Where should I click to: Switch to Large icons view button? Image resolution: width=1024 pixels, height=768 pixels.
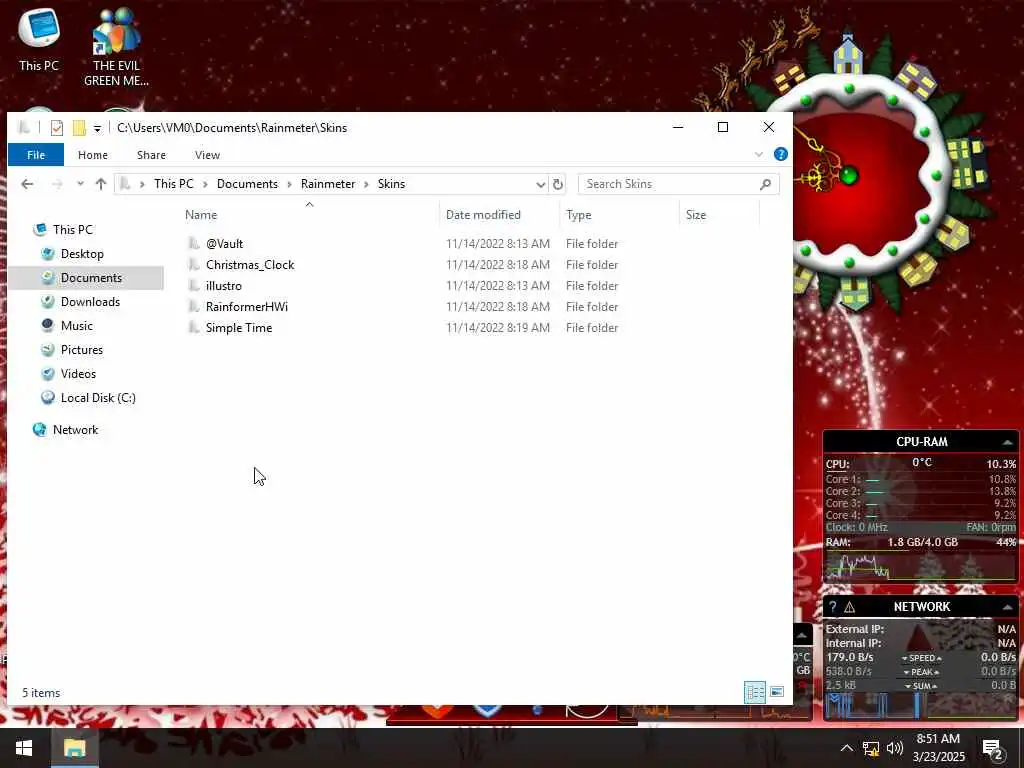[776, 692]
